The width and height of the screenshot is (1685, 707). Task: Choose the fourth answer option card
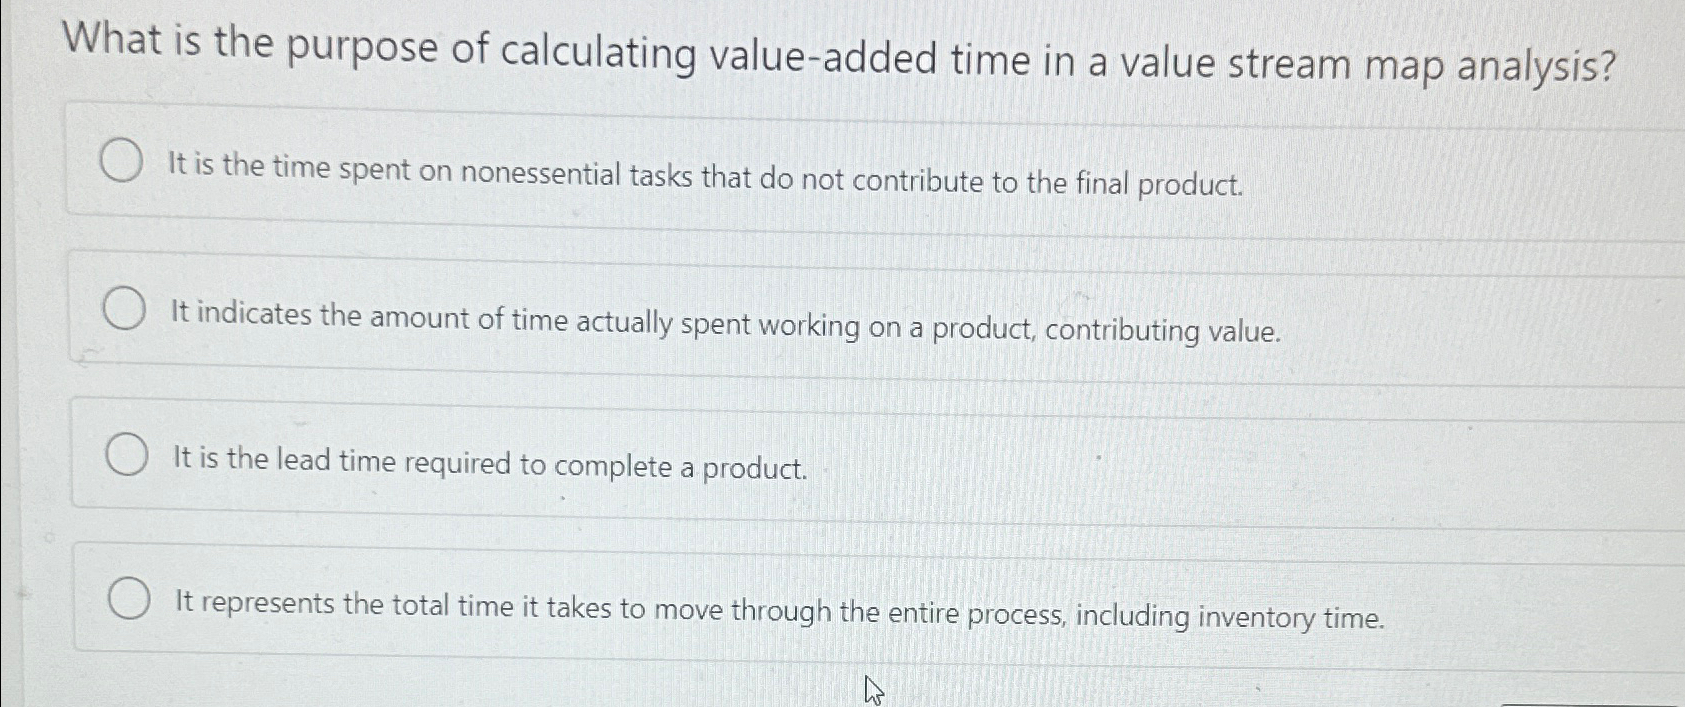click(700, 600)
